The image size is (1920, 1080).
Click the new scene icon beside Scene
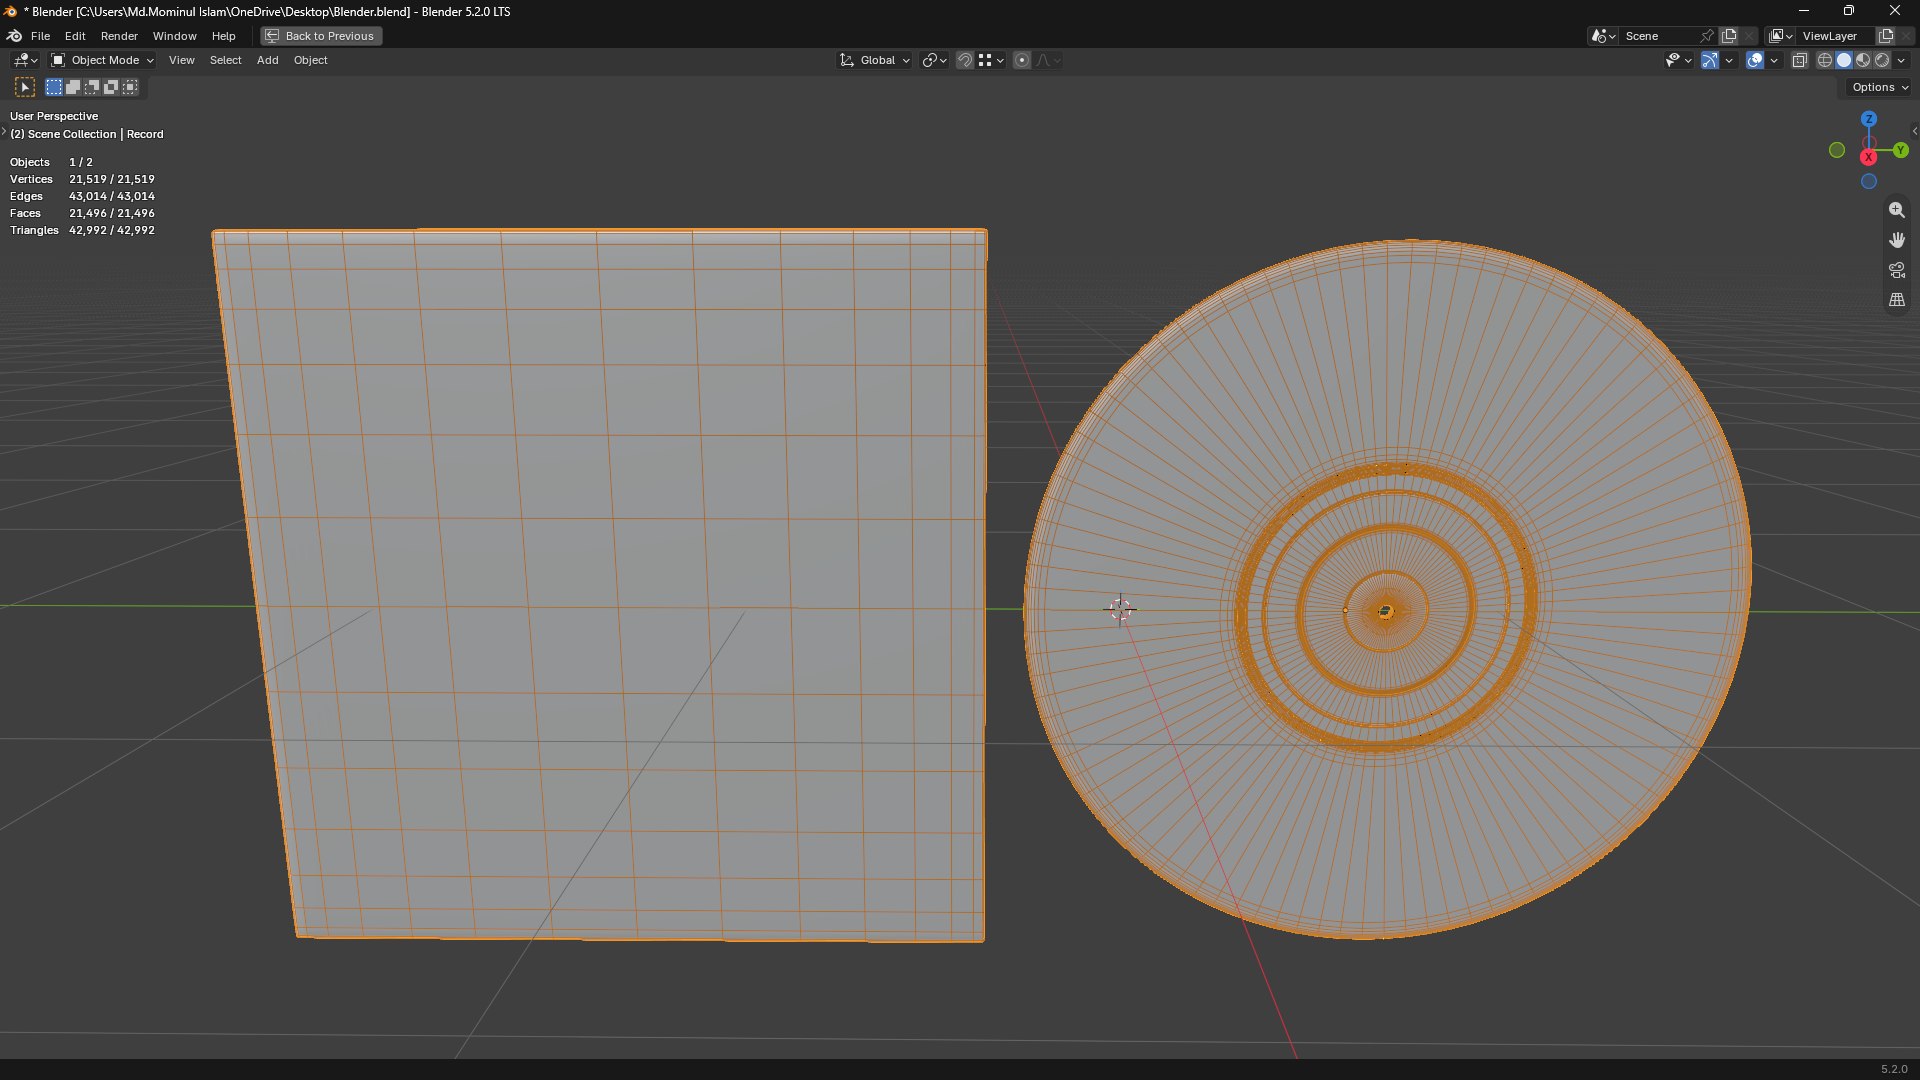pyautogui.click(x=1729, y=36)
